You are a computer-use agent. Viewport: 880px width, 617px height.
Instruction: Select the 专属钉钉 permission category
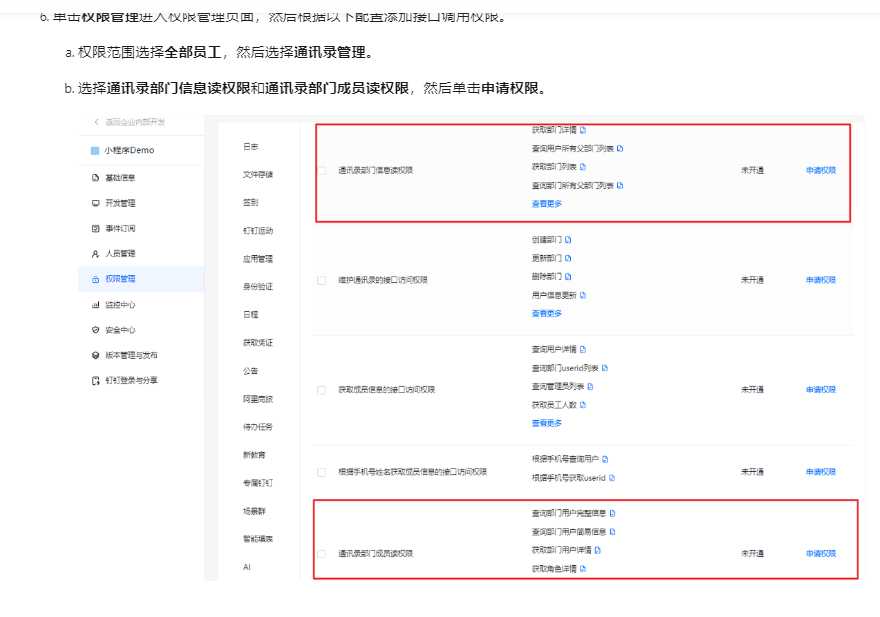pyautogui.click(x=258, y=483)
